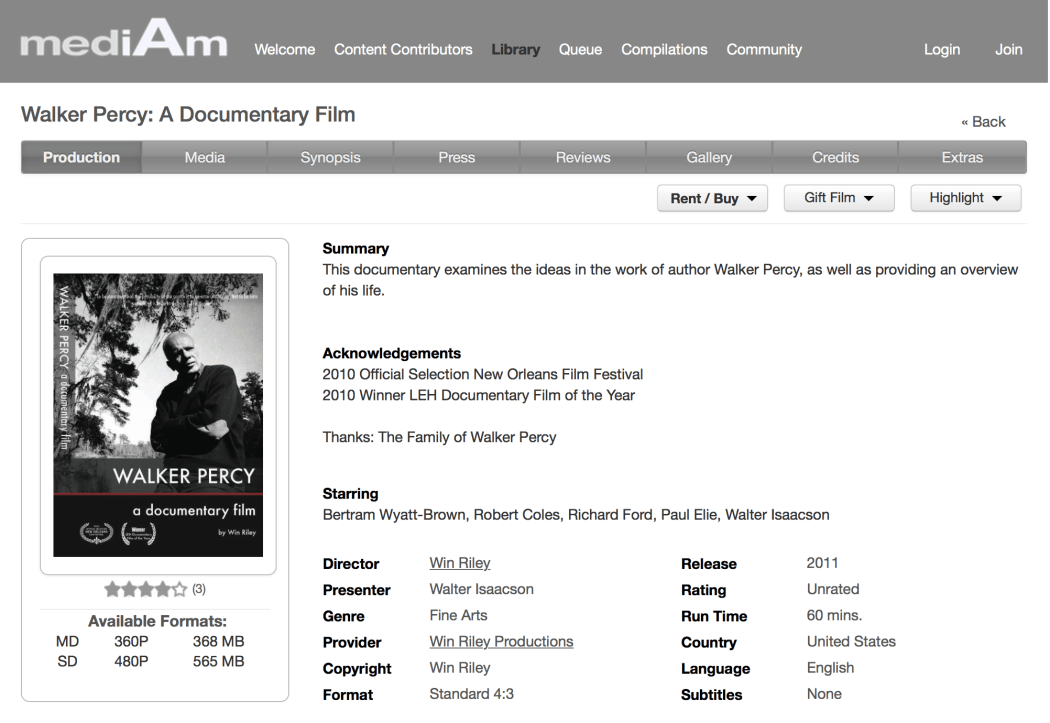Click the star rating below the poster
Viewport: 1050px width, 723px height.
[145, 589]
